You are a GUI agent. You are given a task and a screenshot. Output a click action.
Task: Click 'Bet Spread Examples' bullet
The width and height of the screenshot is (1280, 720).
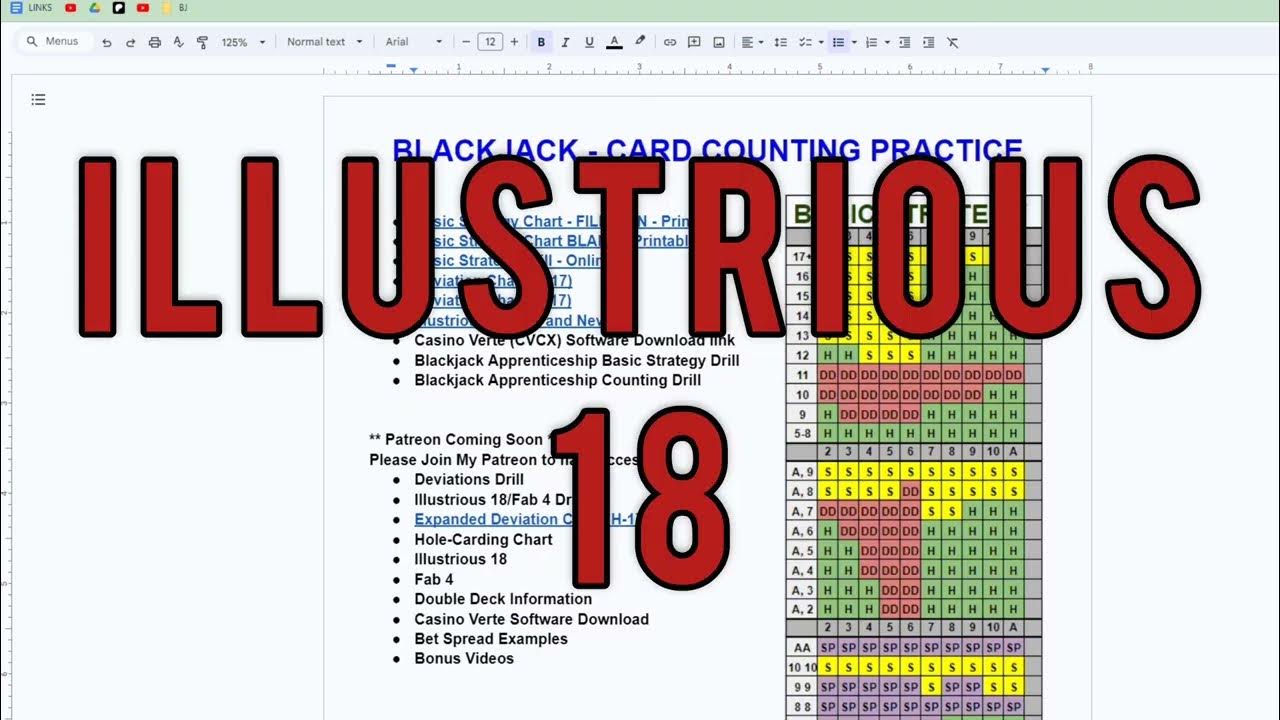pos(491,639)
